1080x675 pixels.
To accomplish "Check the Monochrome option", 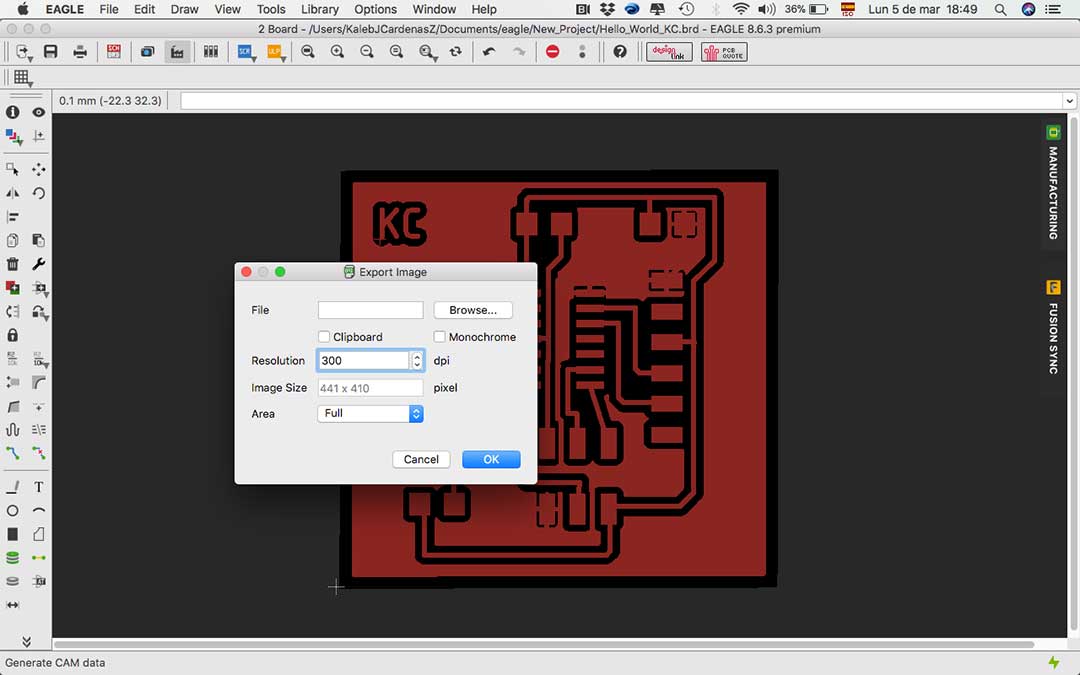I will click(x=440, y=337).
